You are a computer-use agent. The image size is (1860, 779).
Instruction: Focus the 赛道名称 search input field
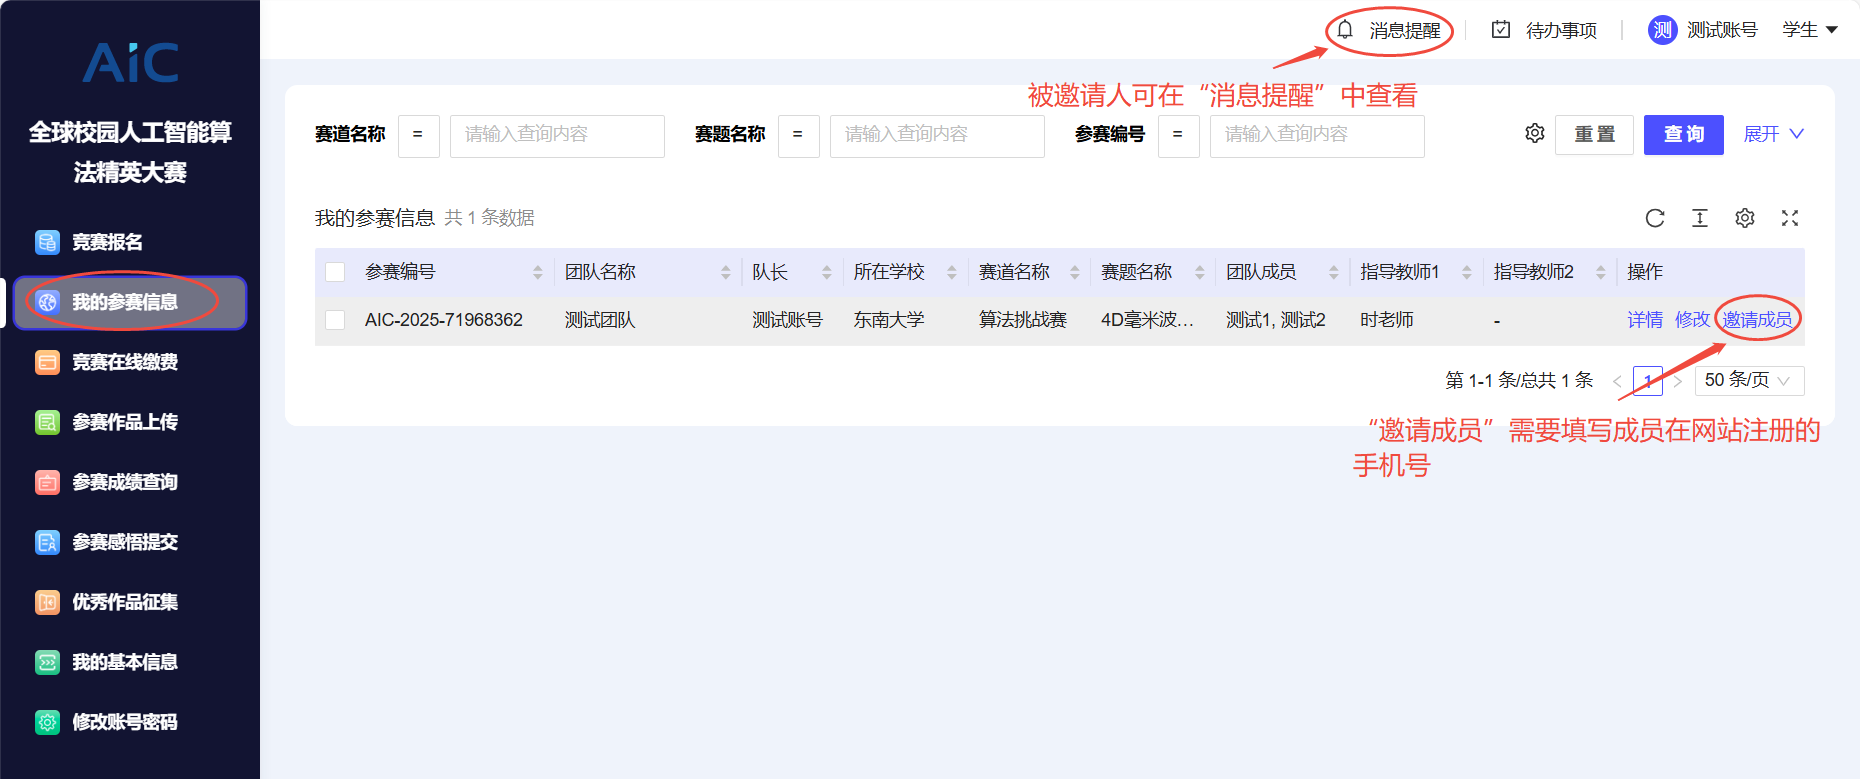557,135
